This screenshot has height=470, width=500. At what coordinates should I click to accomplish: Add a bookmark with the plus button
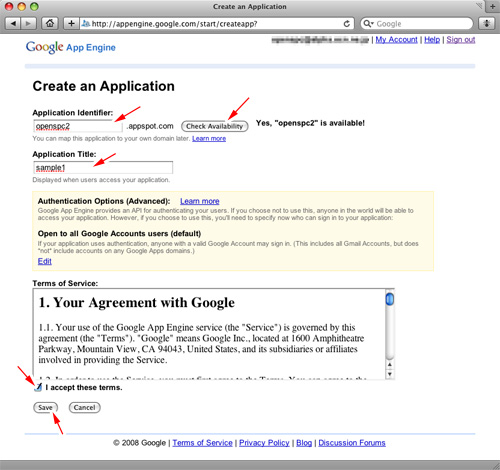coord(71,24)
